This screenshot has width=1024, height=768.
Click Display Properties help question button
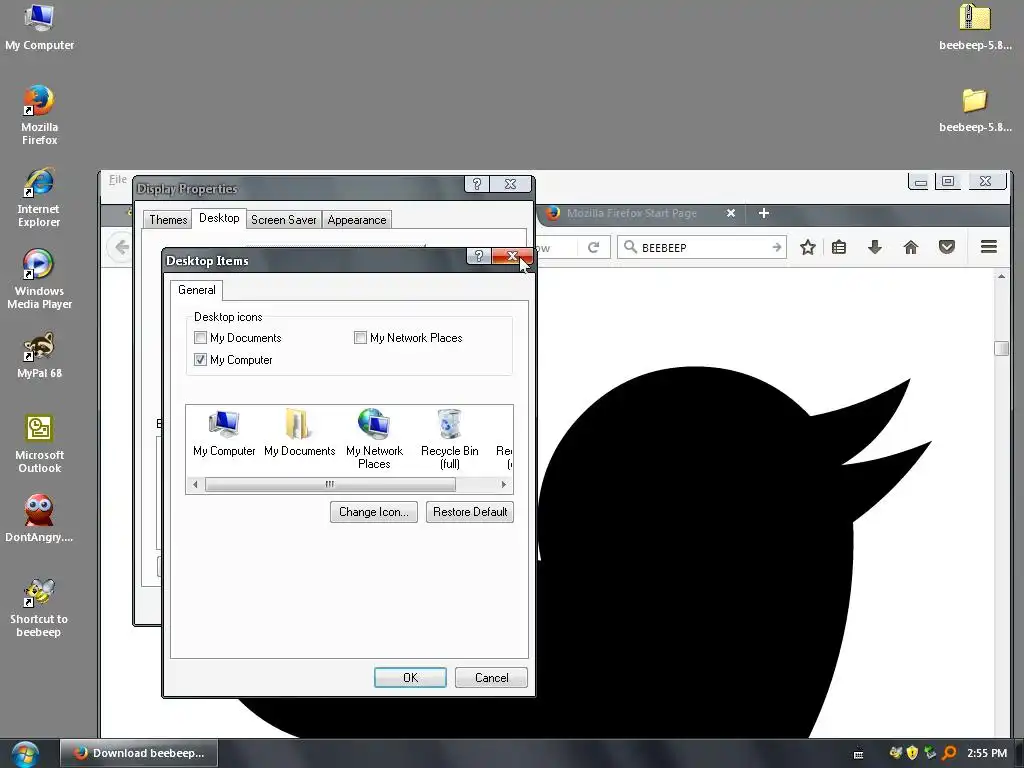pyautogui.click(x=477, y=184)
